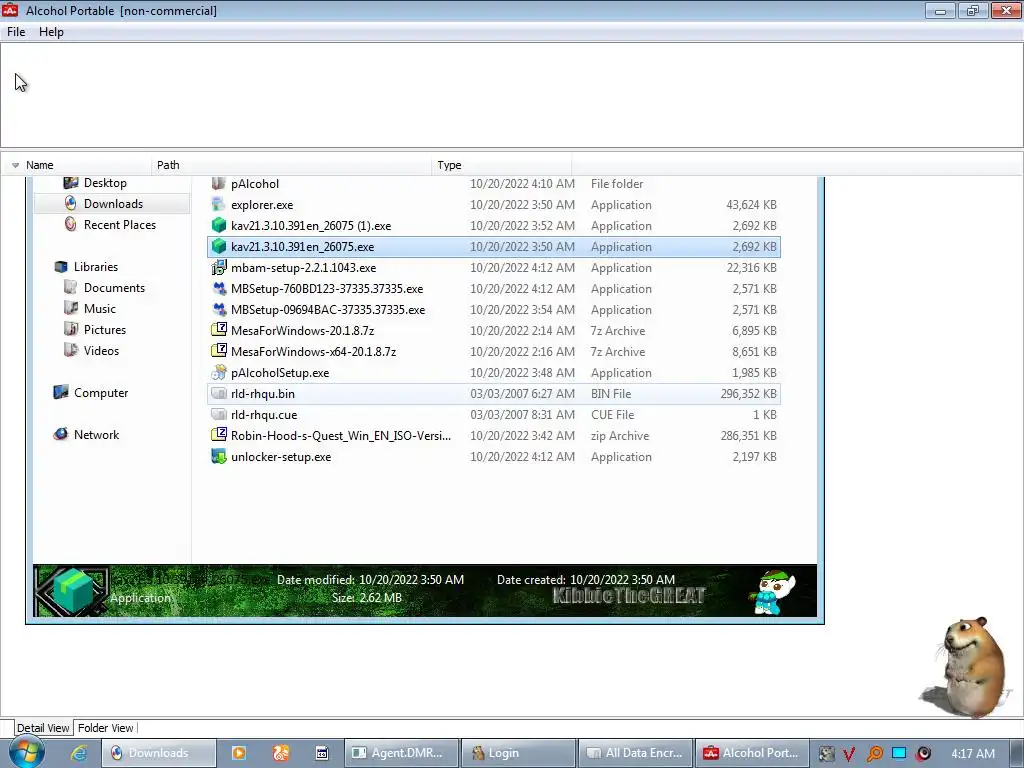1024x768 pixels.
Task: Click the explorer.exe file icon
Action: pos(219,204)
